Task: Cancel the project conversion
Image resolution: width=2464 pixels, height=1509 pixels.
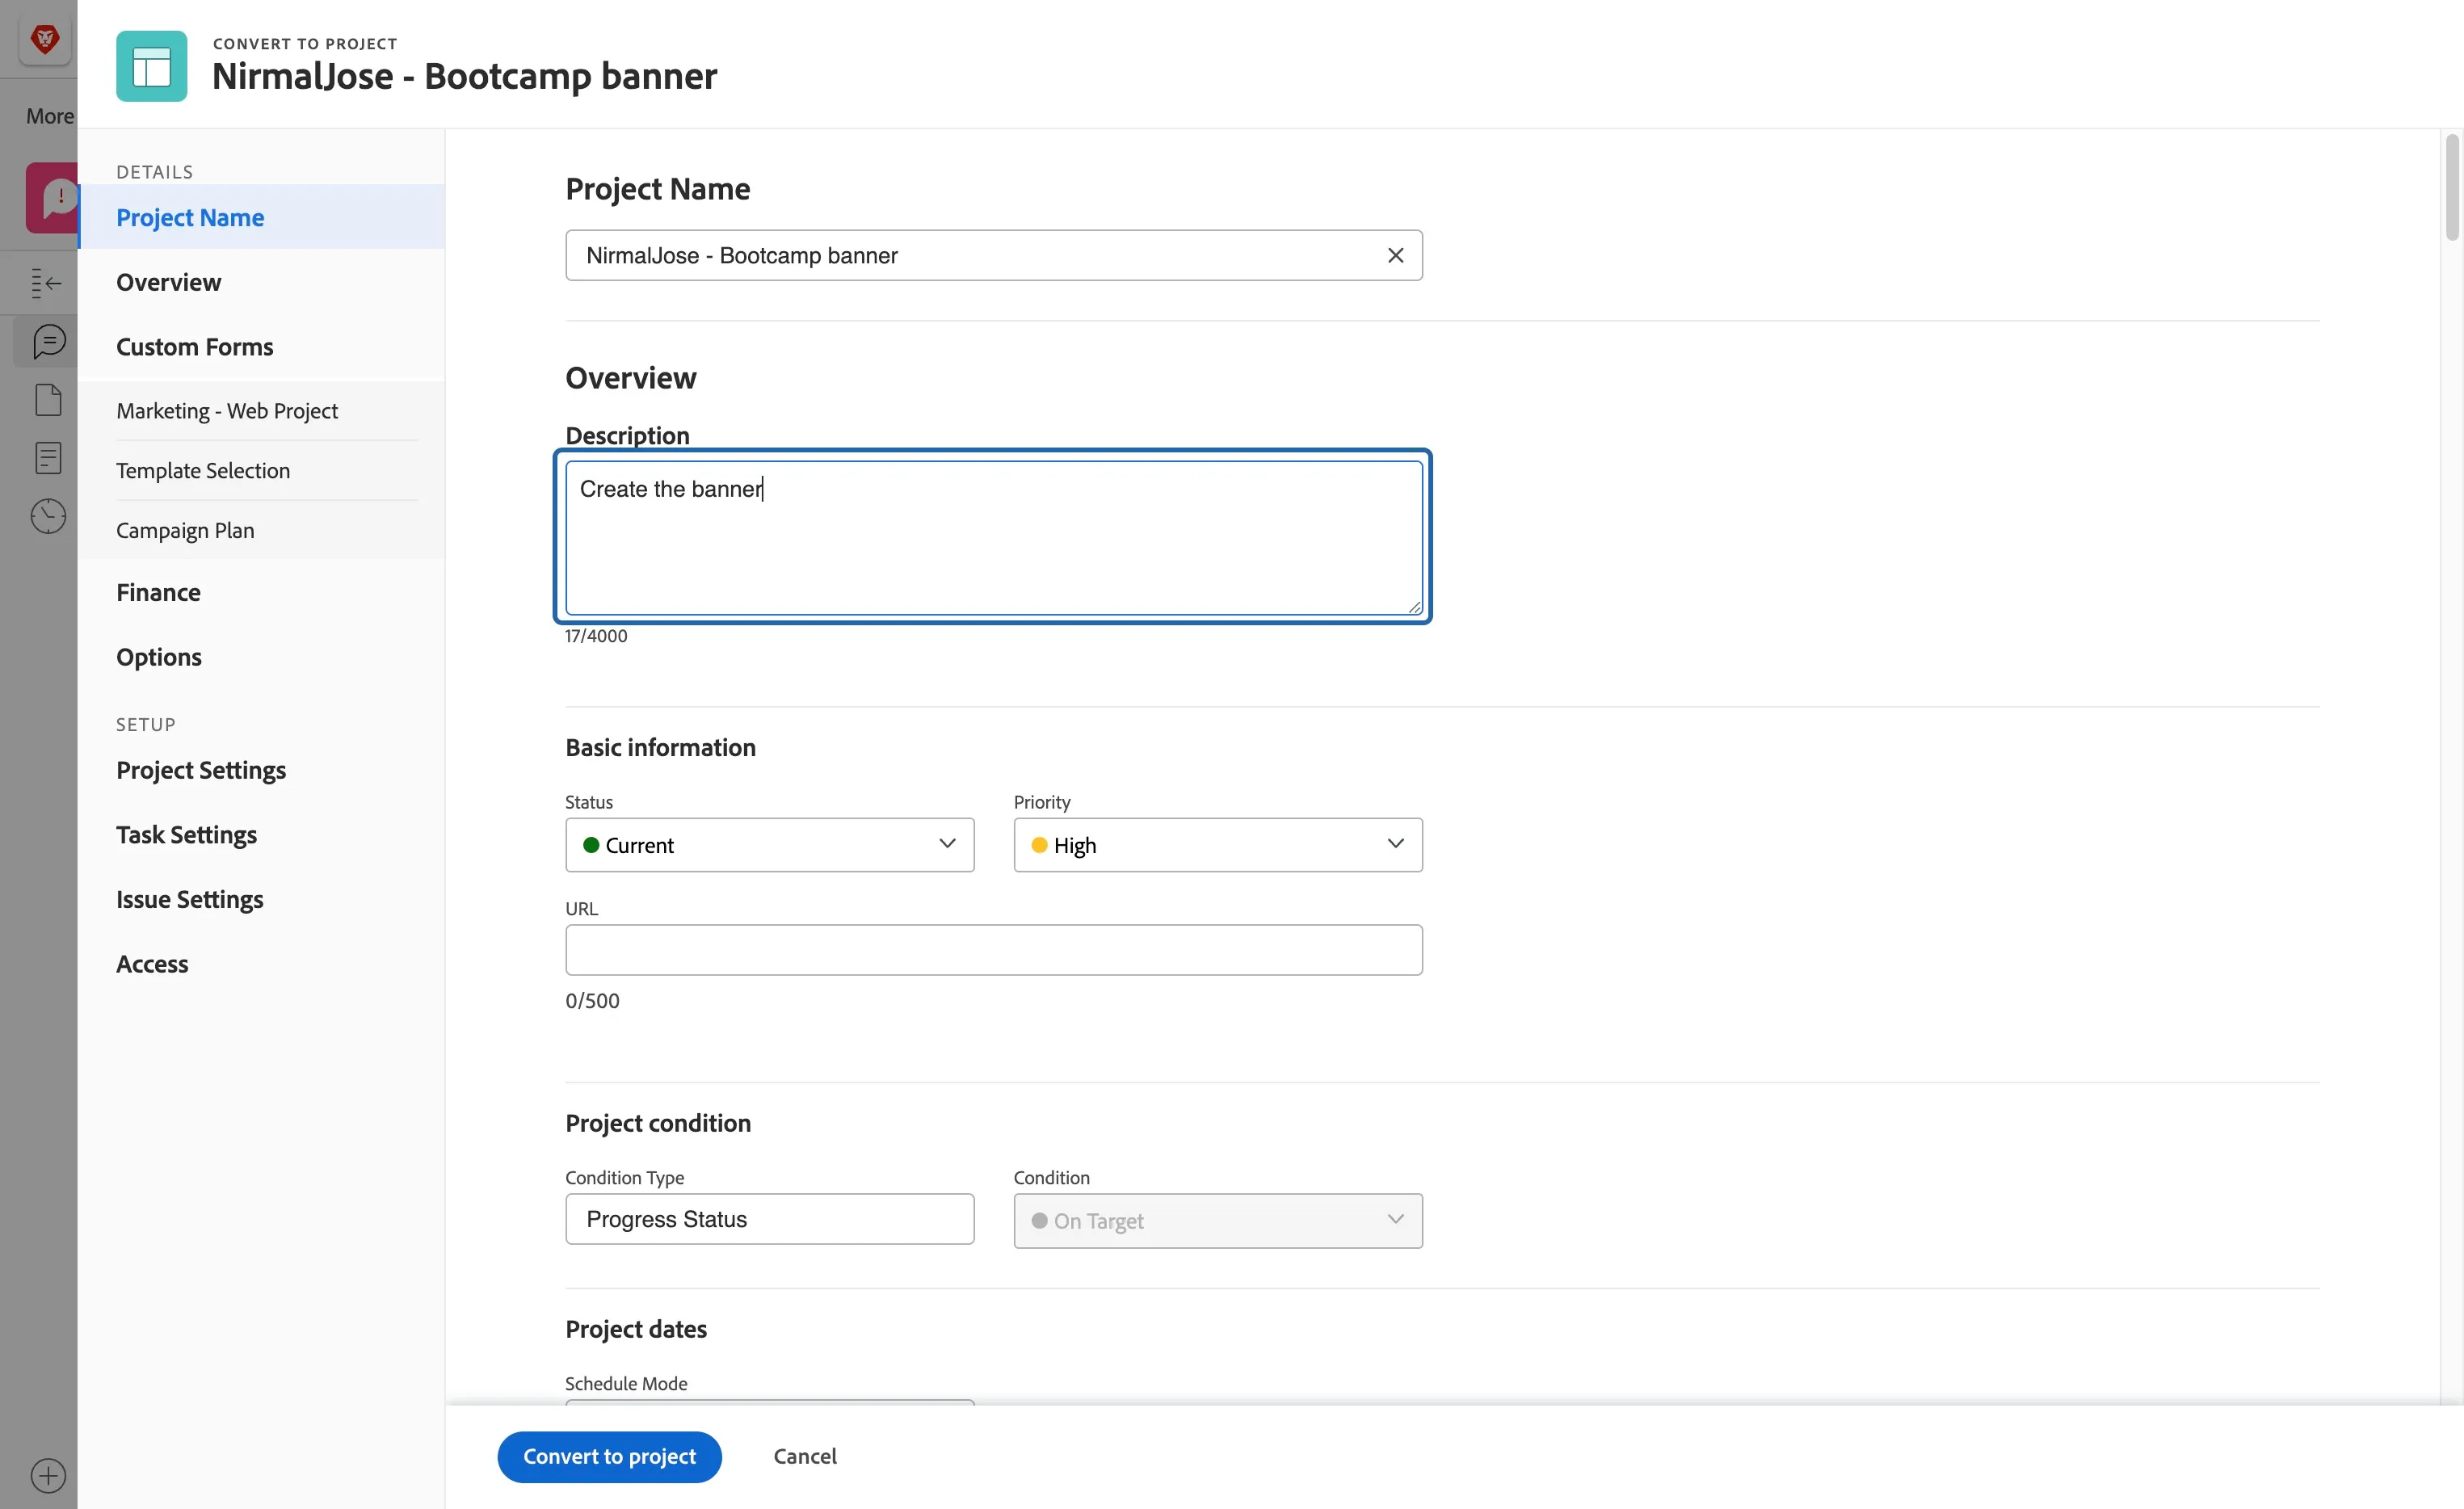Action: tap(804, 1456)
